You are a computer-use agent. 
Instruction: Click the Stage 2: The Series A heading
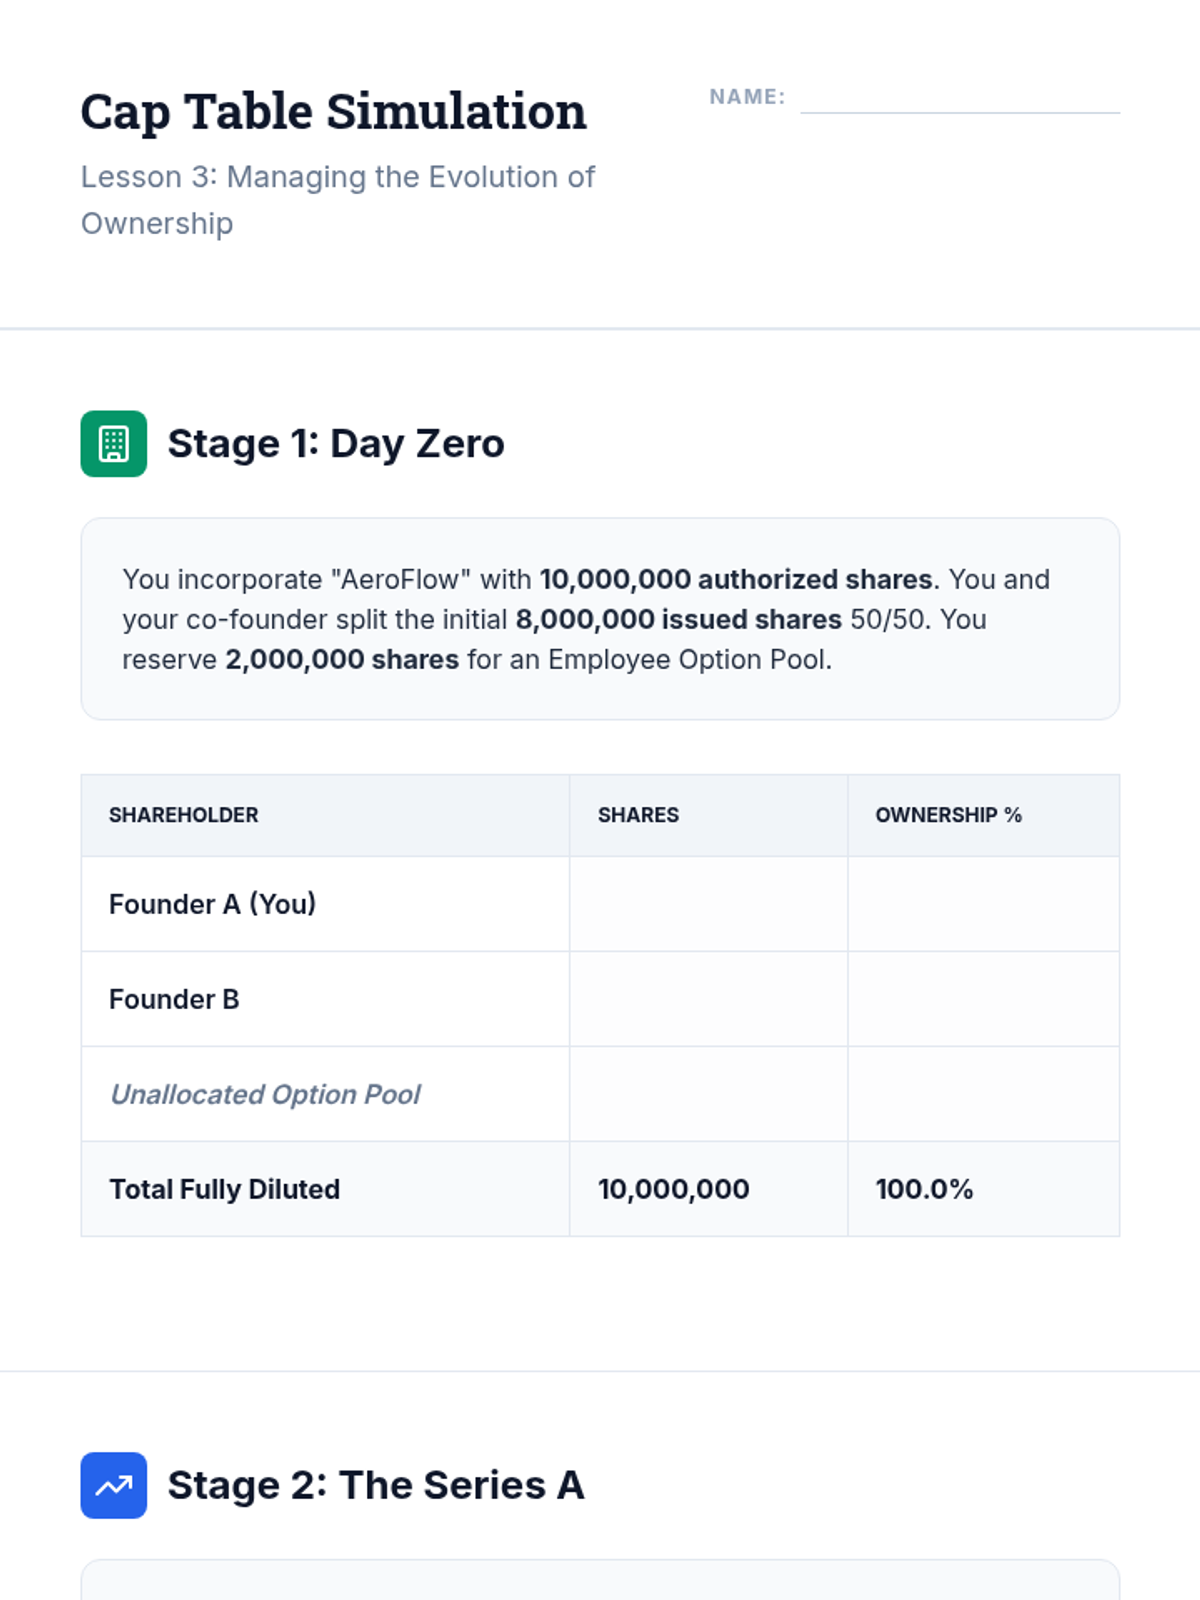[376, 1485]
